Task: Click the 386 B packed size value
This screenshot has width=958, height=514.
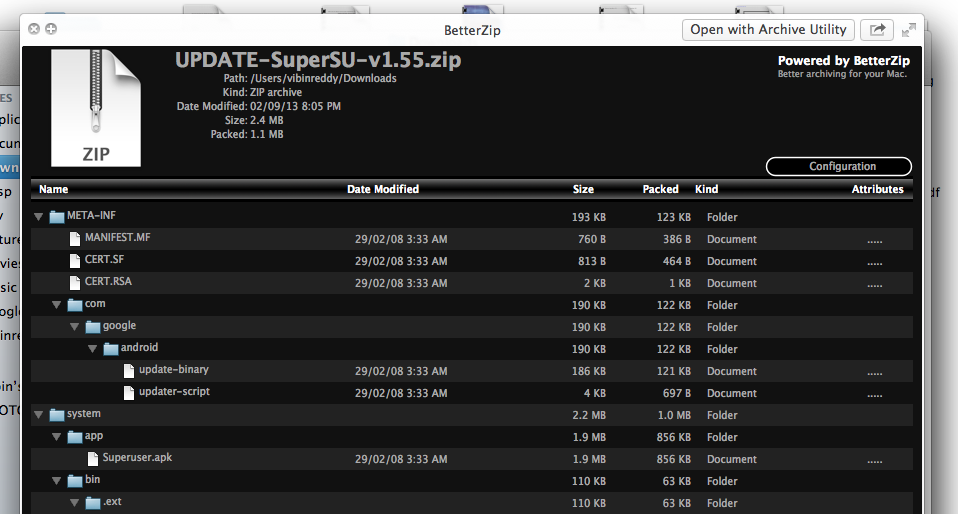Action: pyautogui.click(x=676, y=239)
